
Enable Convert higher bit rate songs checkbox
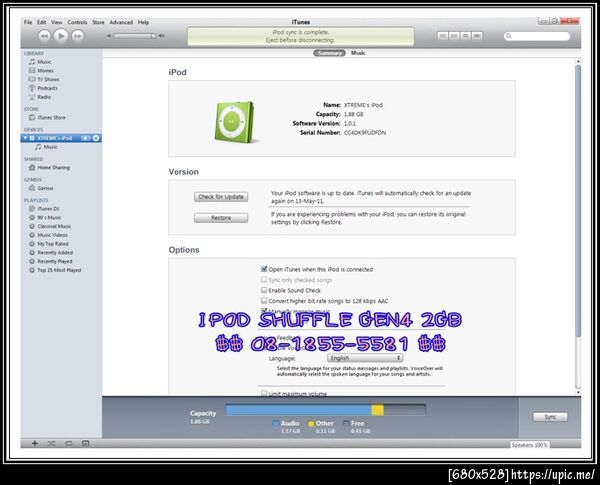(x=264, y=301)
